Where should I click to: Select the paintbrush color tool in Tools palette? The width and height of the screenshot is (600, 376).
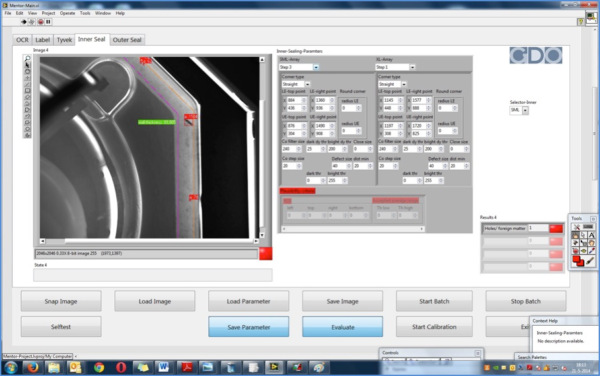[590, 261]
